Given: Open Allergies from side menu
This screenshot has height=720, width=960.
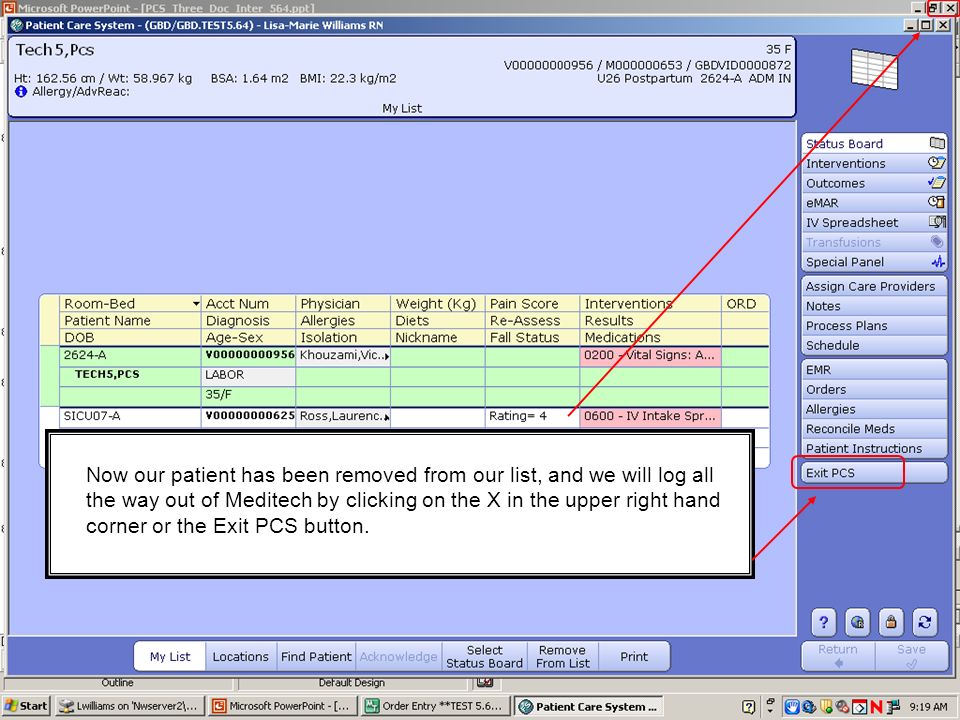Looking at the screenshot, I should click(x=874, y=409).
